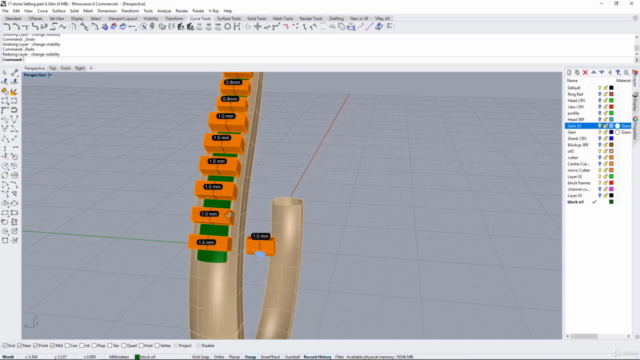Switch to the Top viewport tab

click(53, 68)
